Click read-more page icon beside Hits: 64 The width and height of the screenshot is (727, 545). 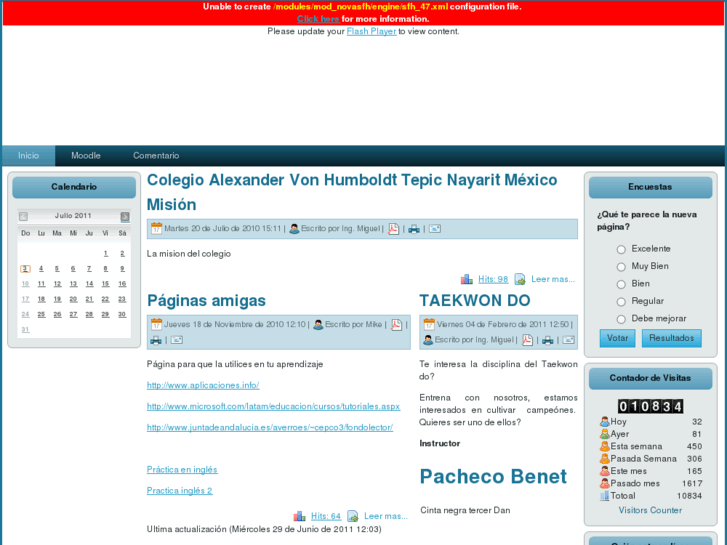353,516
